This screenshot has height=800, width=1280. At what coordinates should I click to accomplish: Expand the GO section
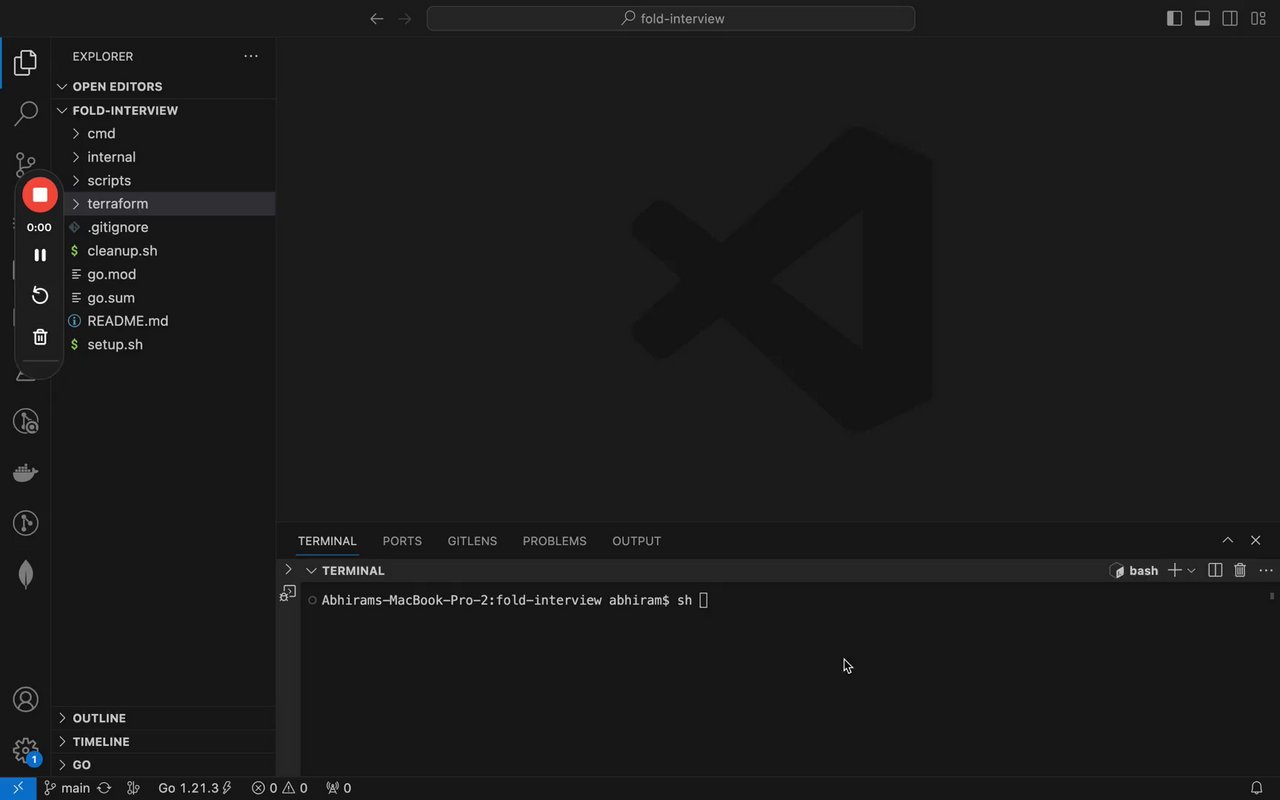(x=164, y=765)
